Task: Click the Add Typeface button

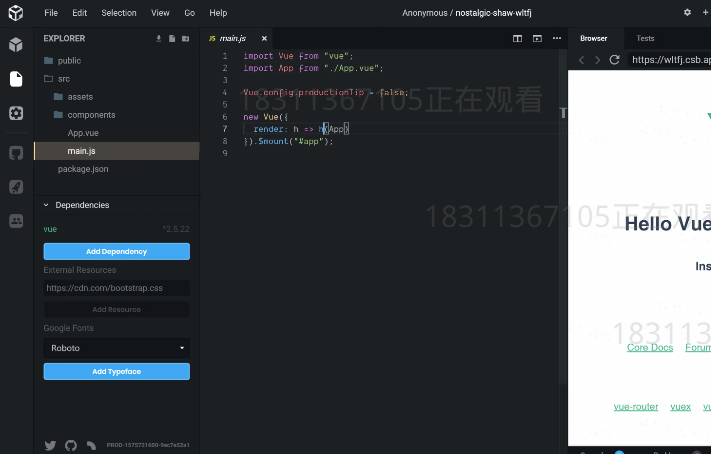Action: tap(117, 371)
